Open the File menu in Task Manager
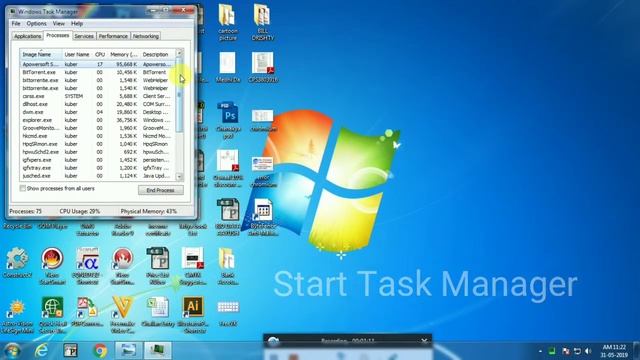640x360 pixels. [x=16, y=24]
